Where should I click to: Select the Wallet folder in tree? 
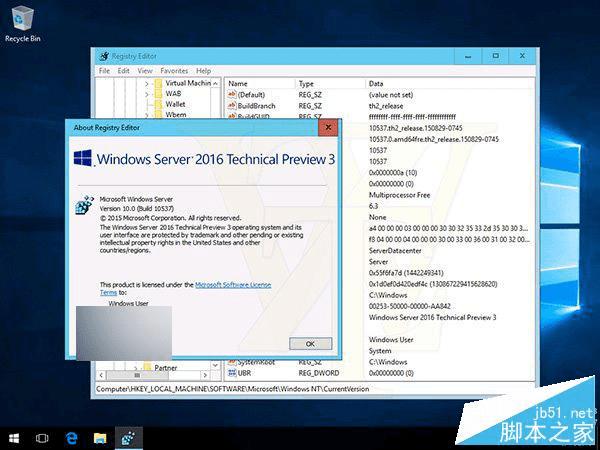175,104
